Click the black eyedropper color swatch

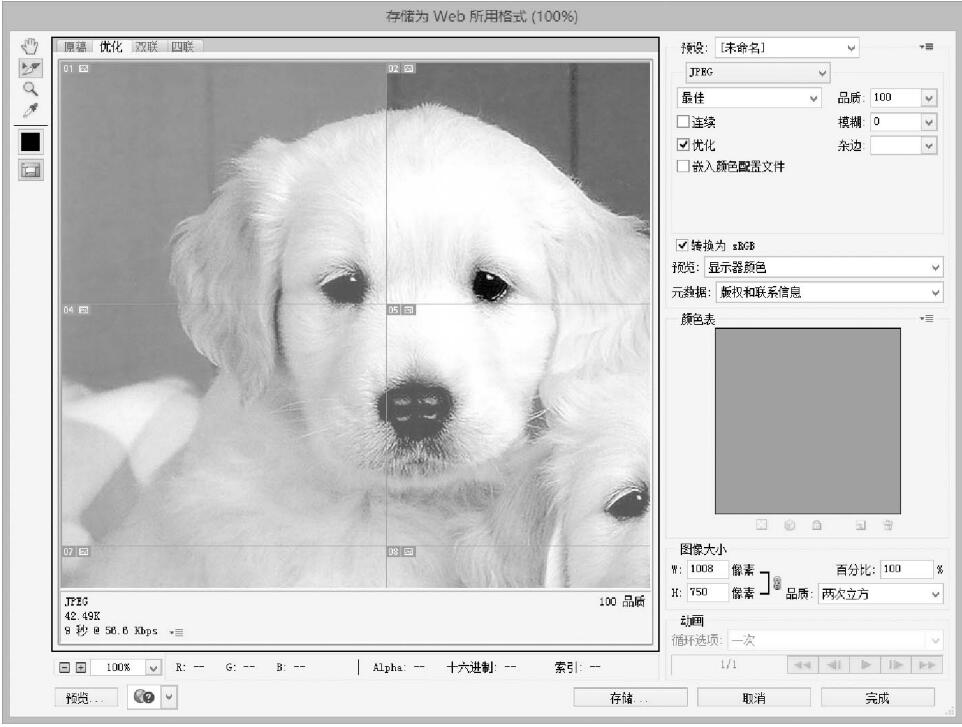click(x=30, y=141)
